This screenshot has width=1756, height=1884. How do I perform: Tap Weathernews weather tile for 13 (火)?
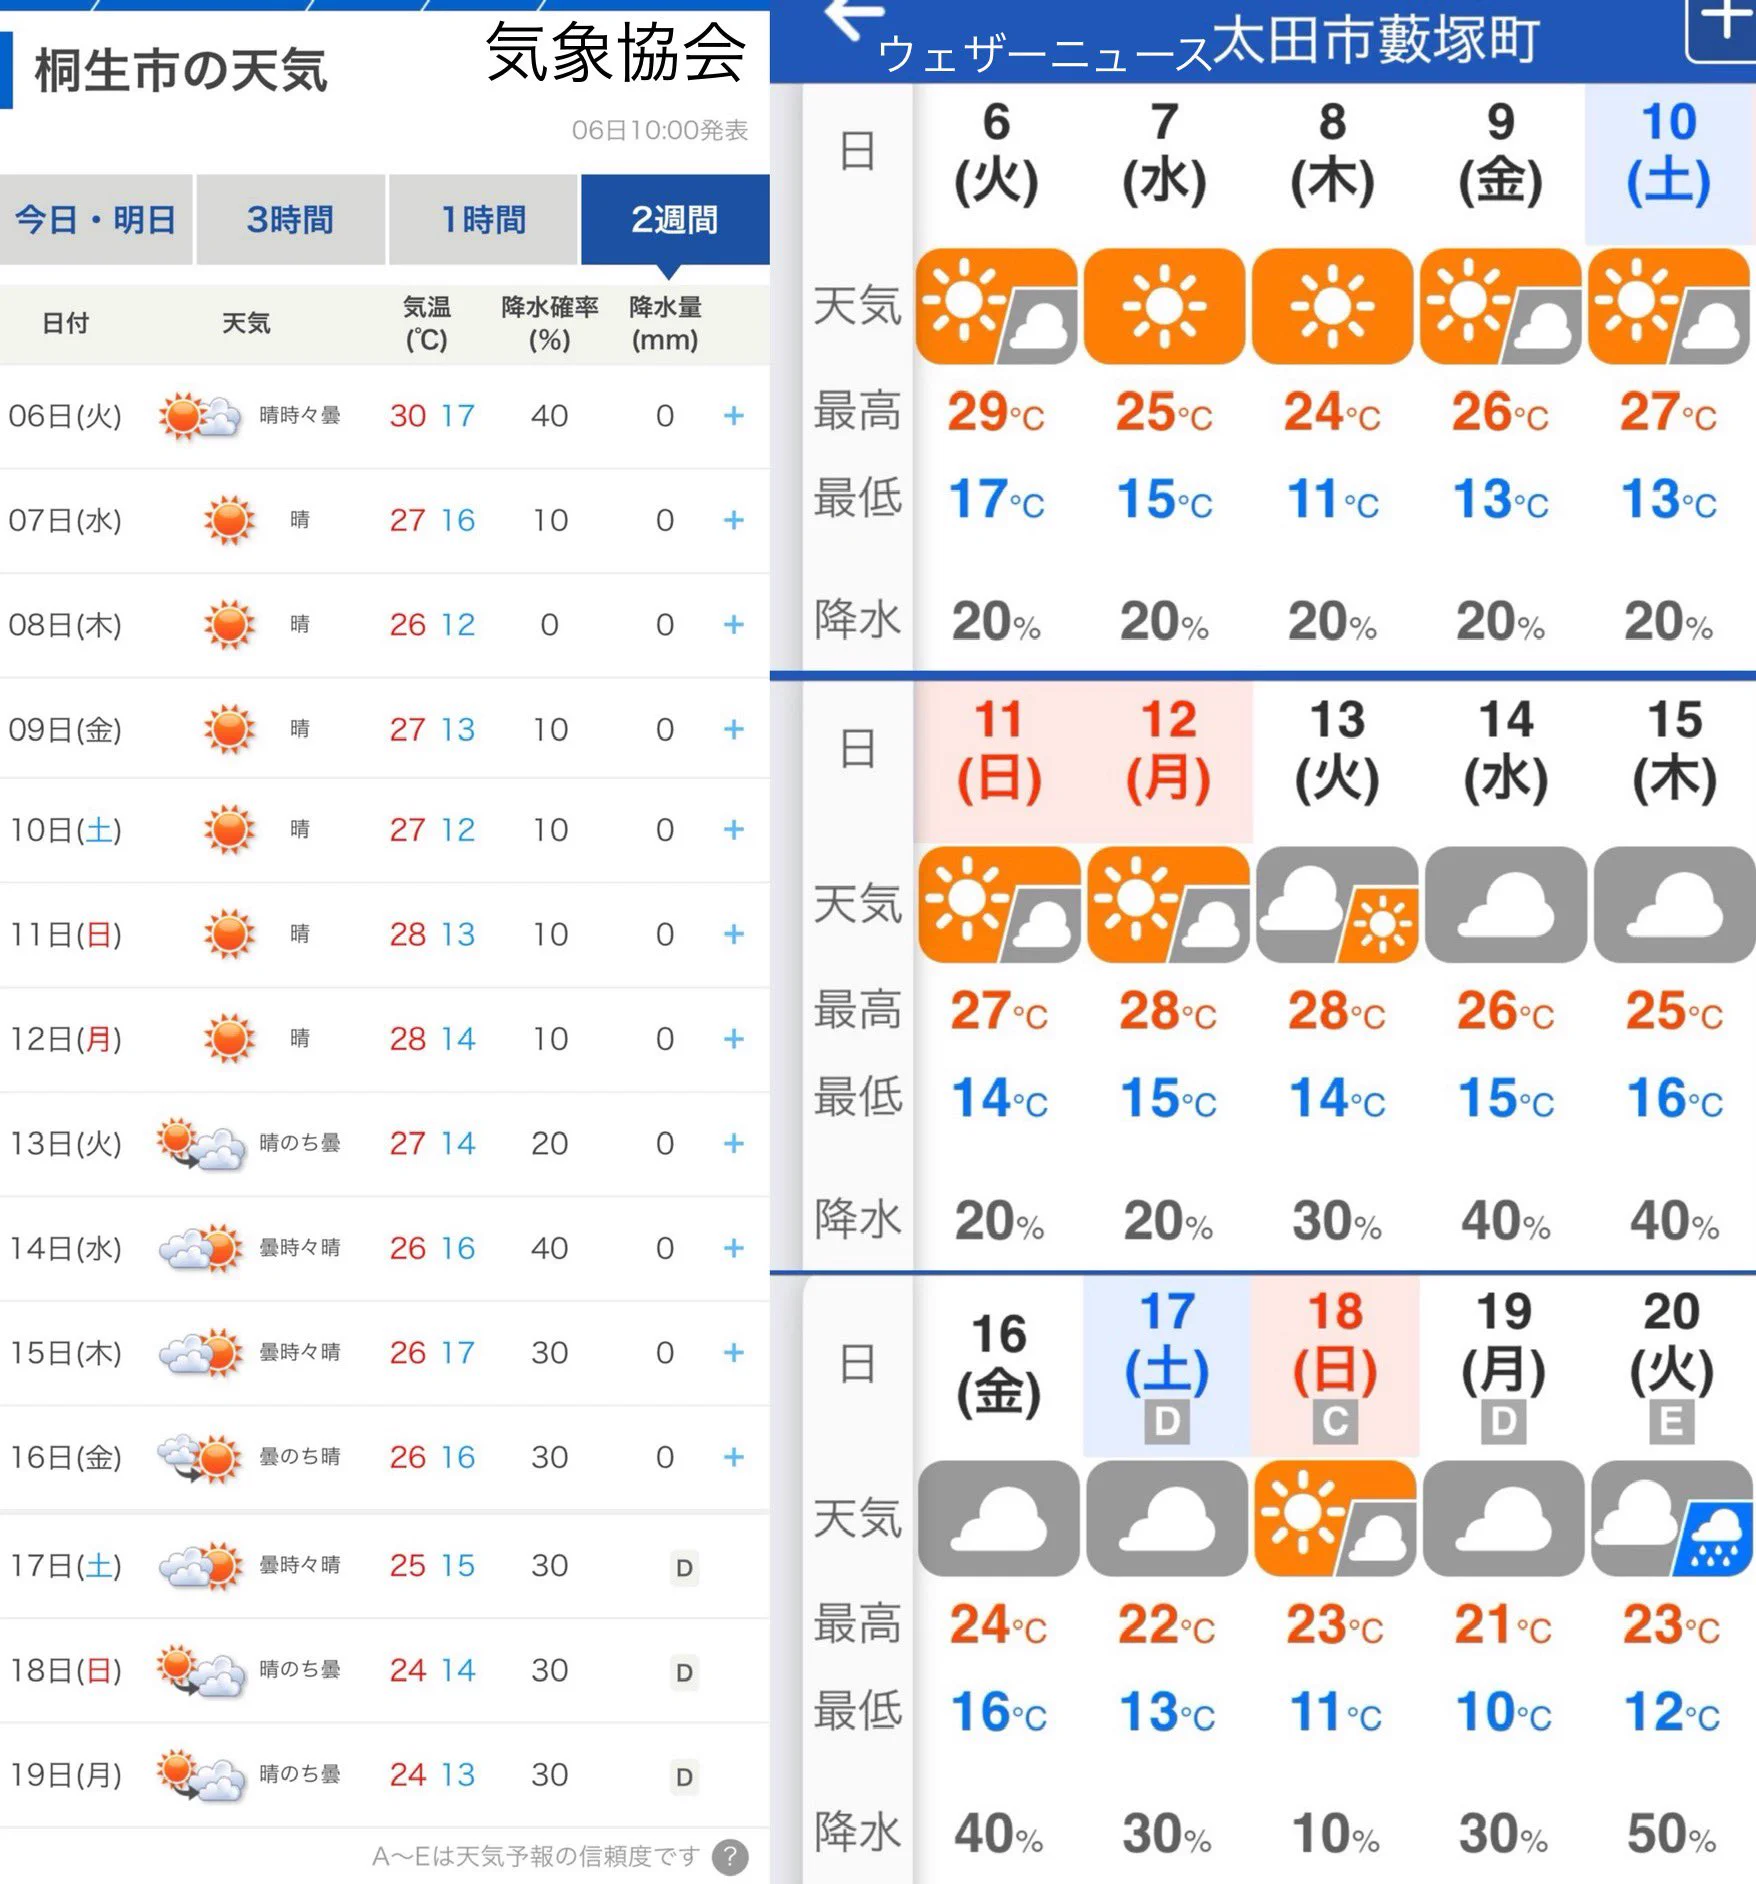coord(1337,905)
